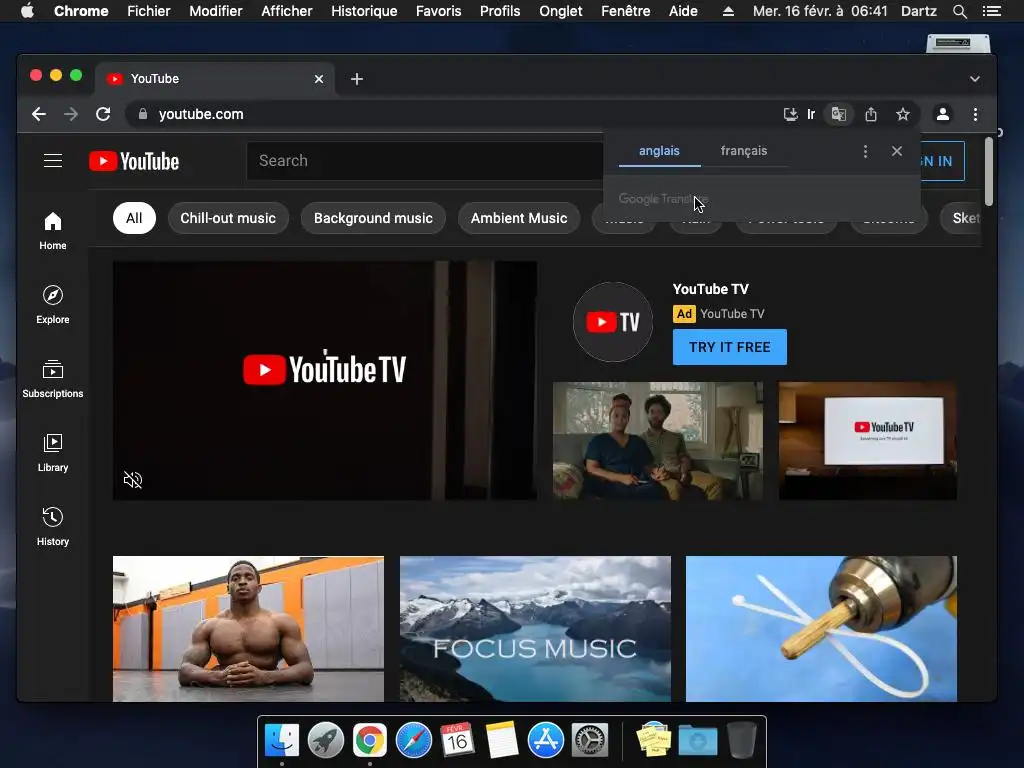The width and height of the screenshot is (1024, 768).
Task: Select the Background music chip
Action: click(x=373, y=218)
